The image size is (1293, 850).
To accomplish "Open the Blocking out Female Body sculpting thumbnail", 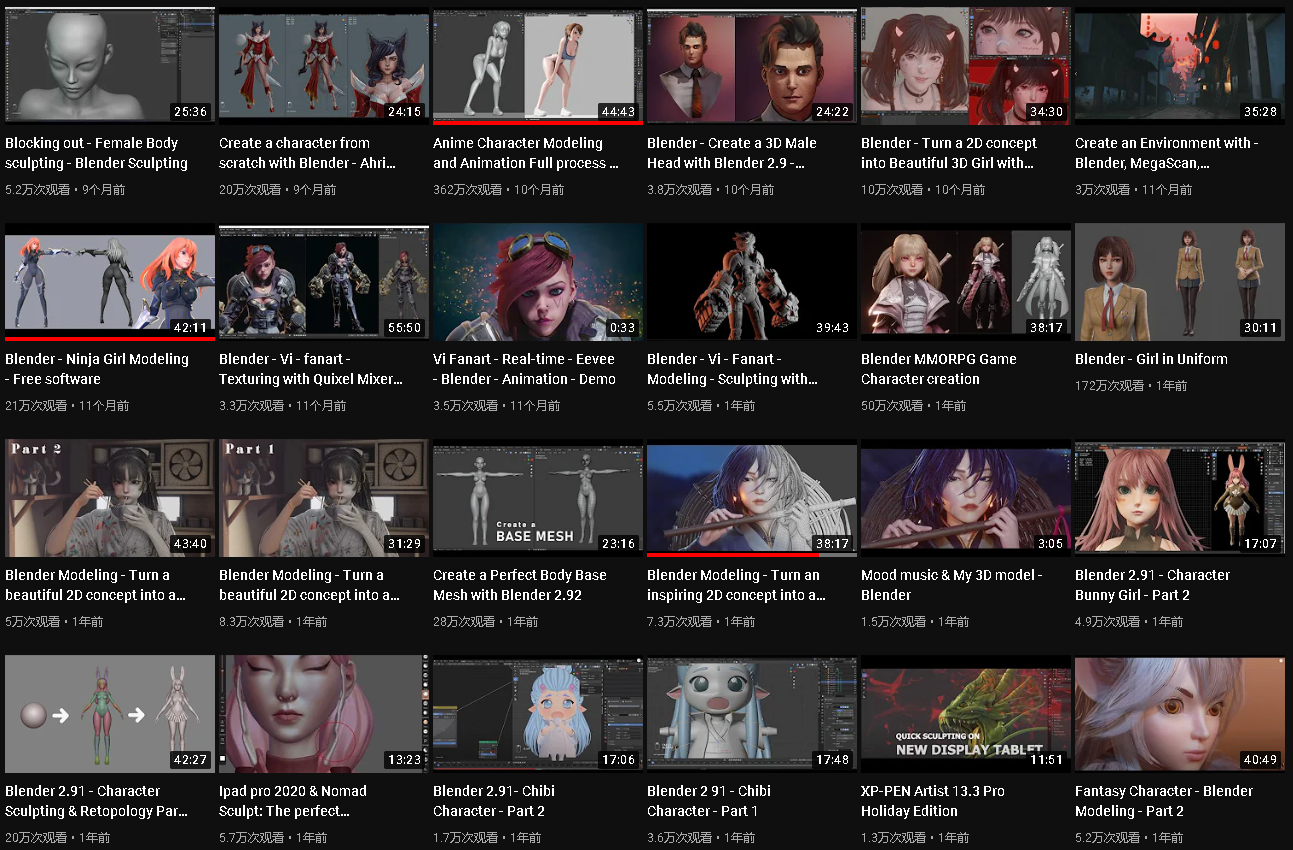I will tap(110, 65).
